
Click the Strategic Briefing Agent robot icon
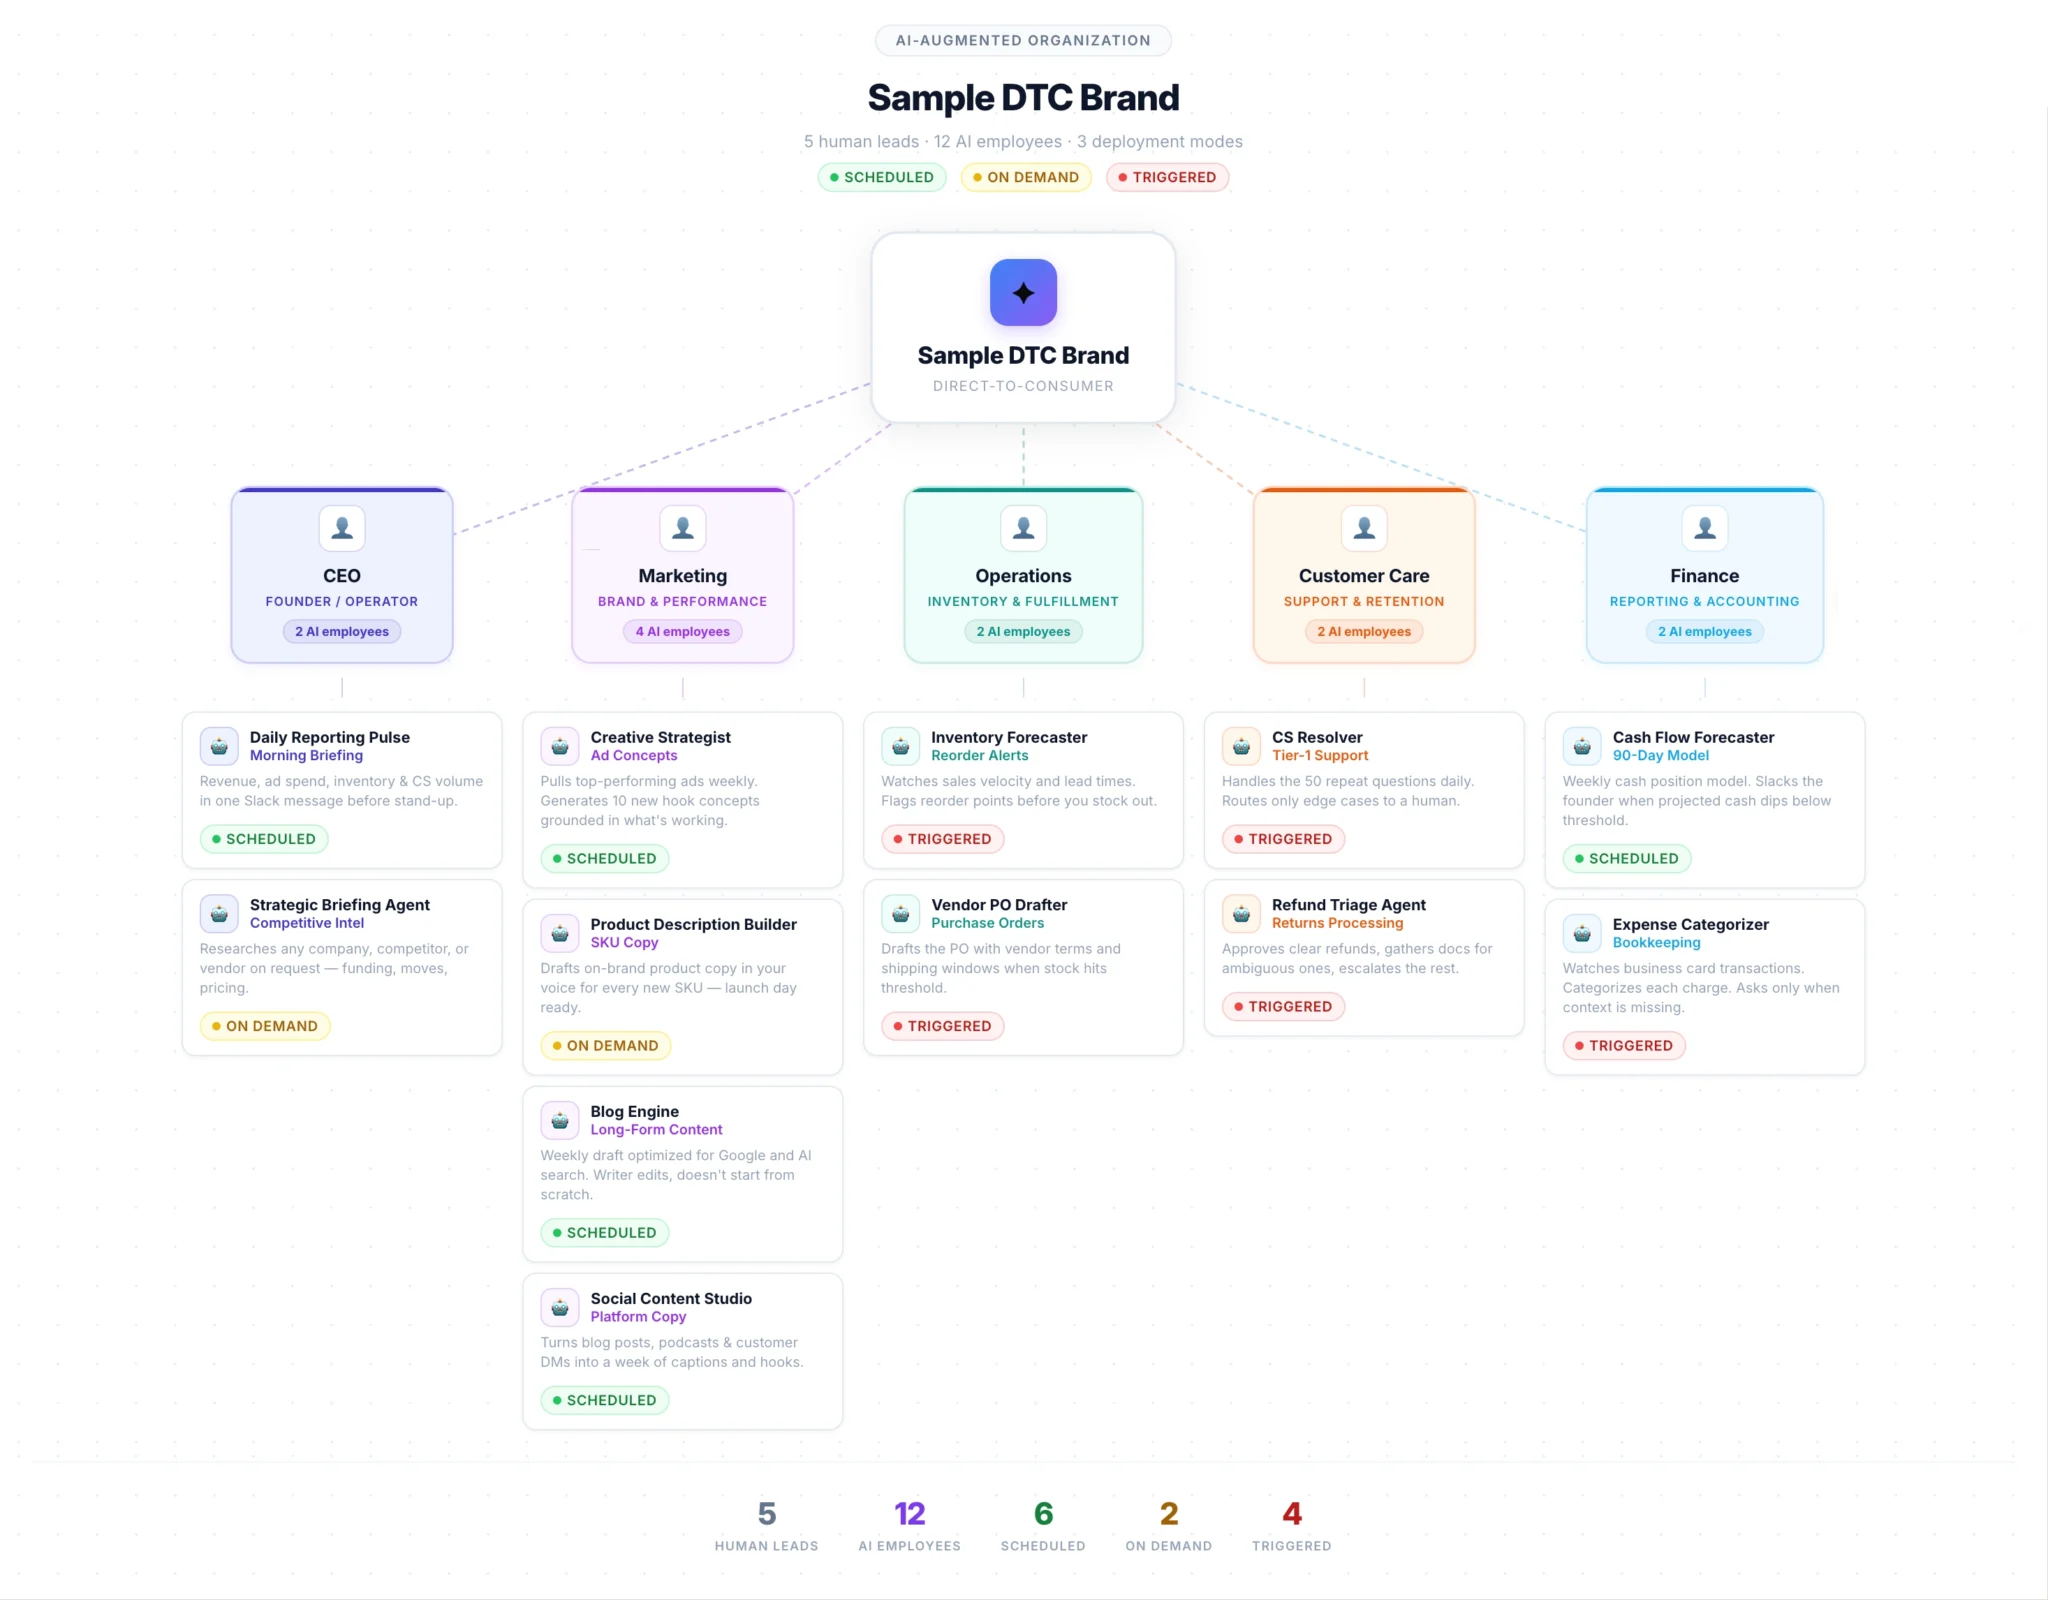click(219, 914)
